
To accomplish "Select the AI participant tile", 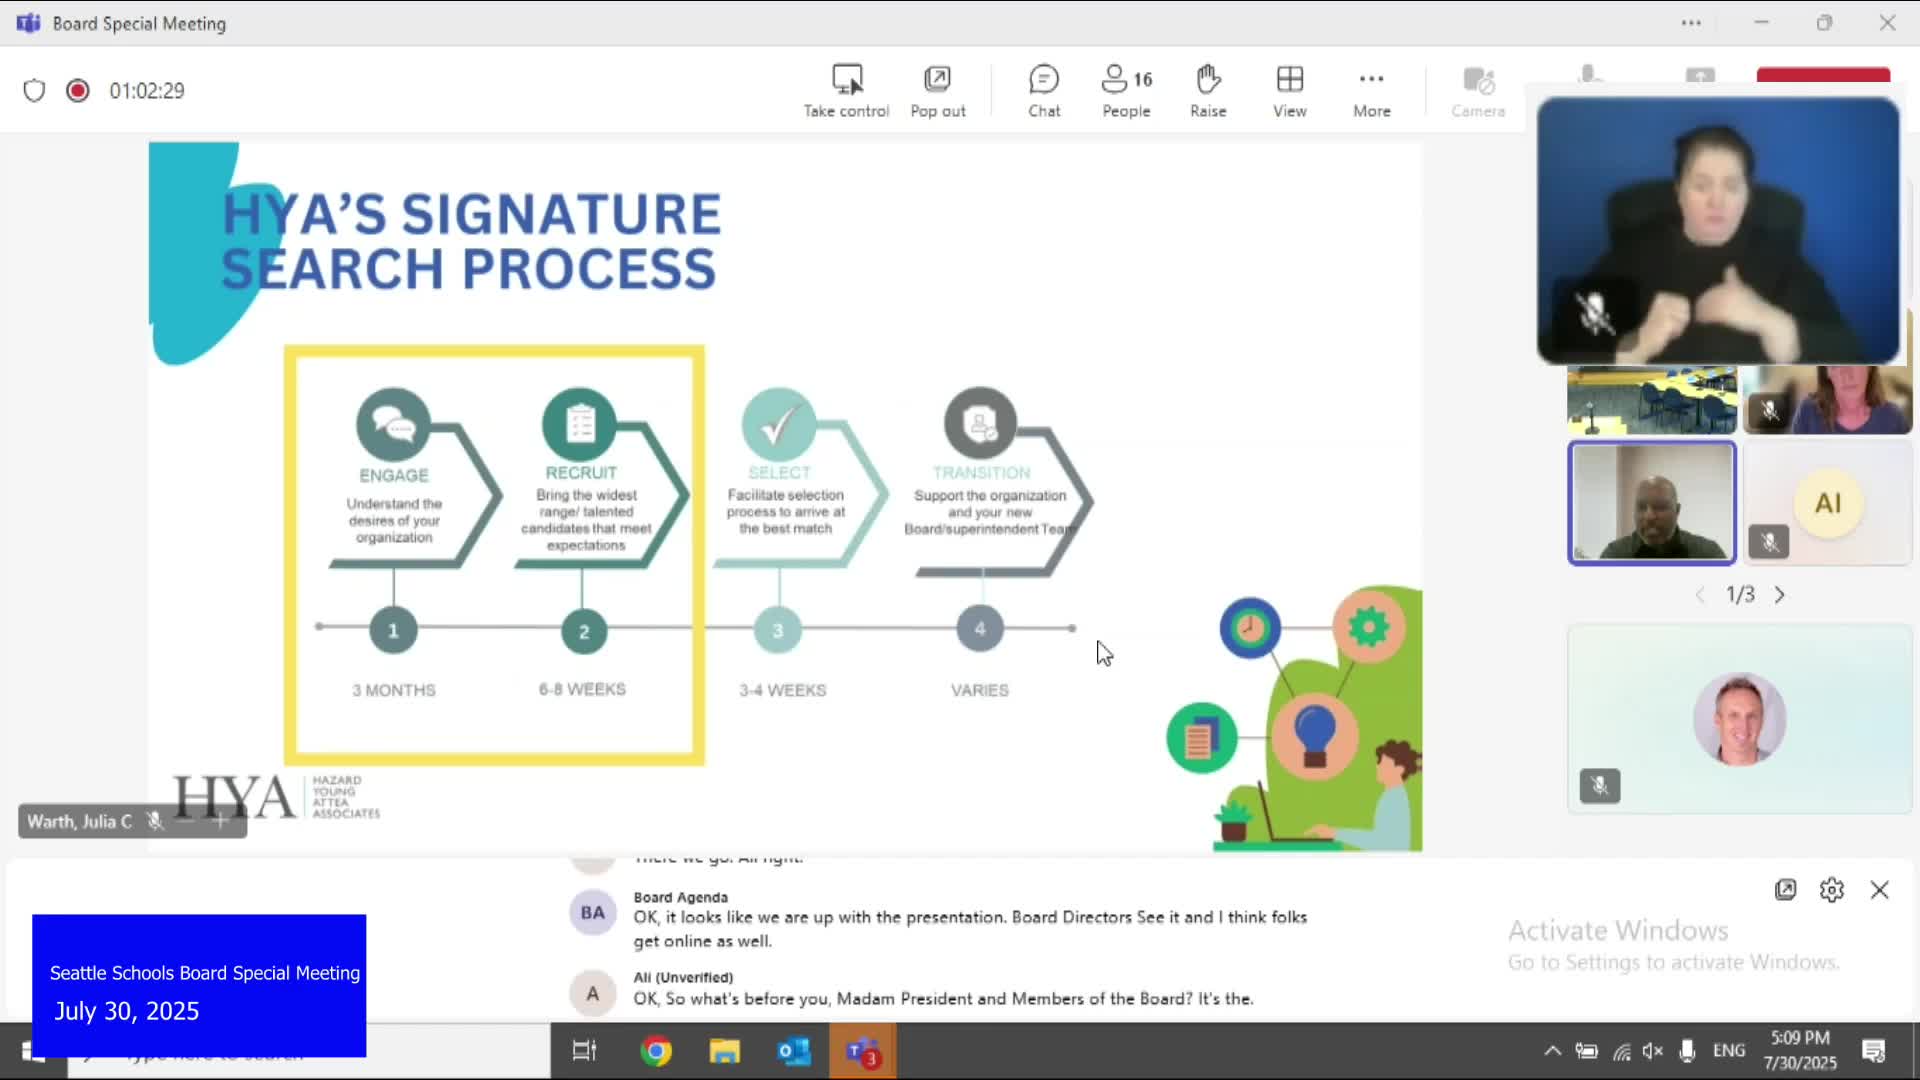I will click(1828, 504).
